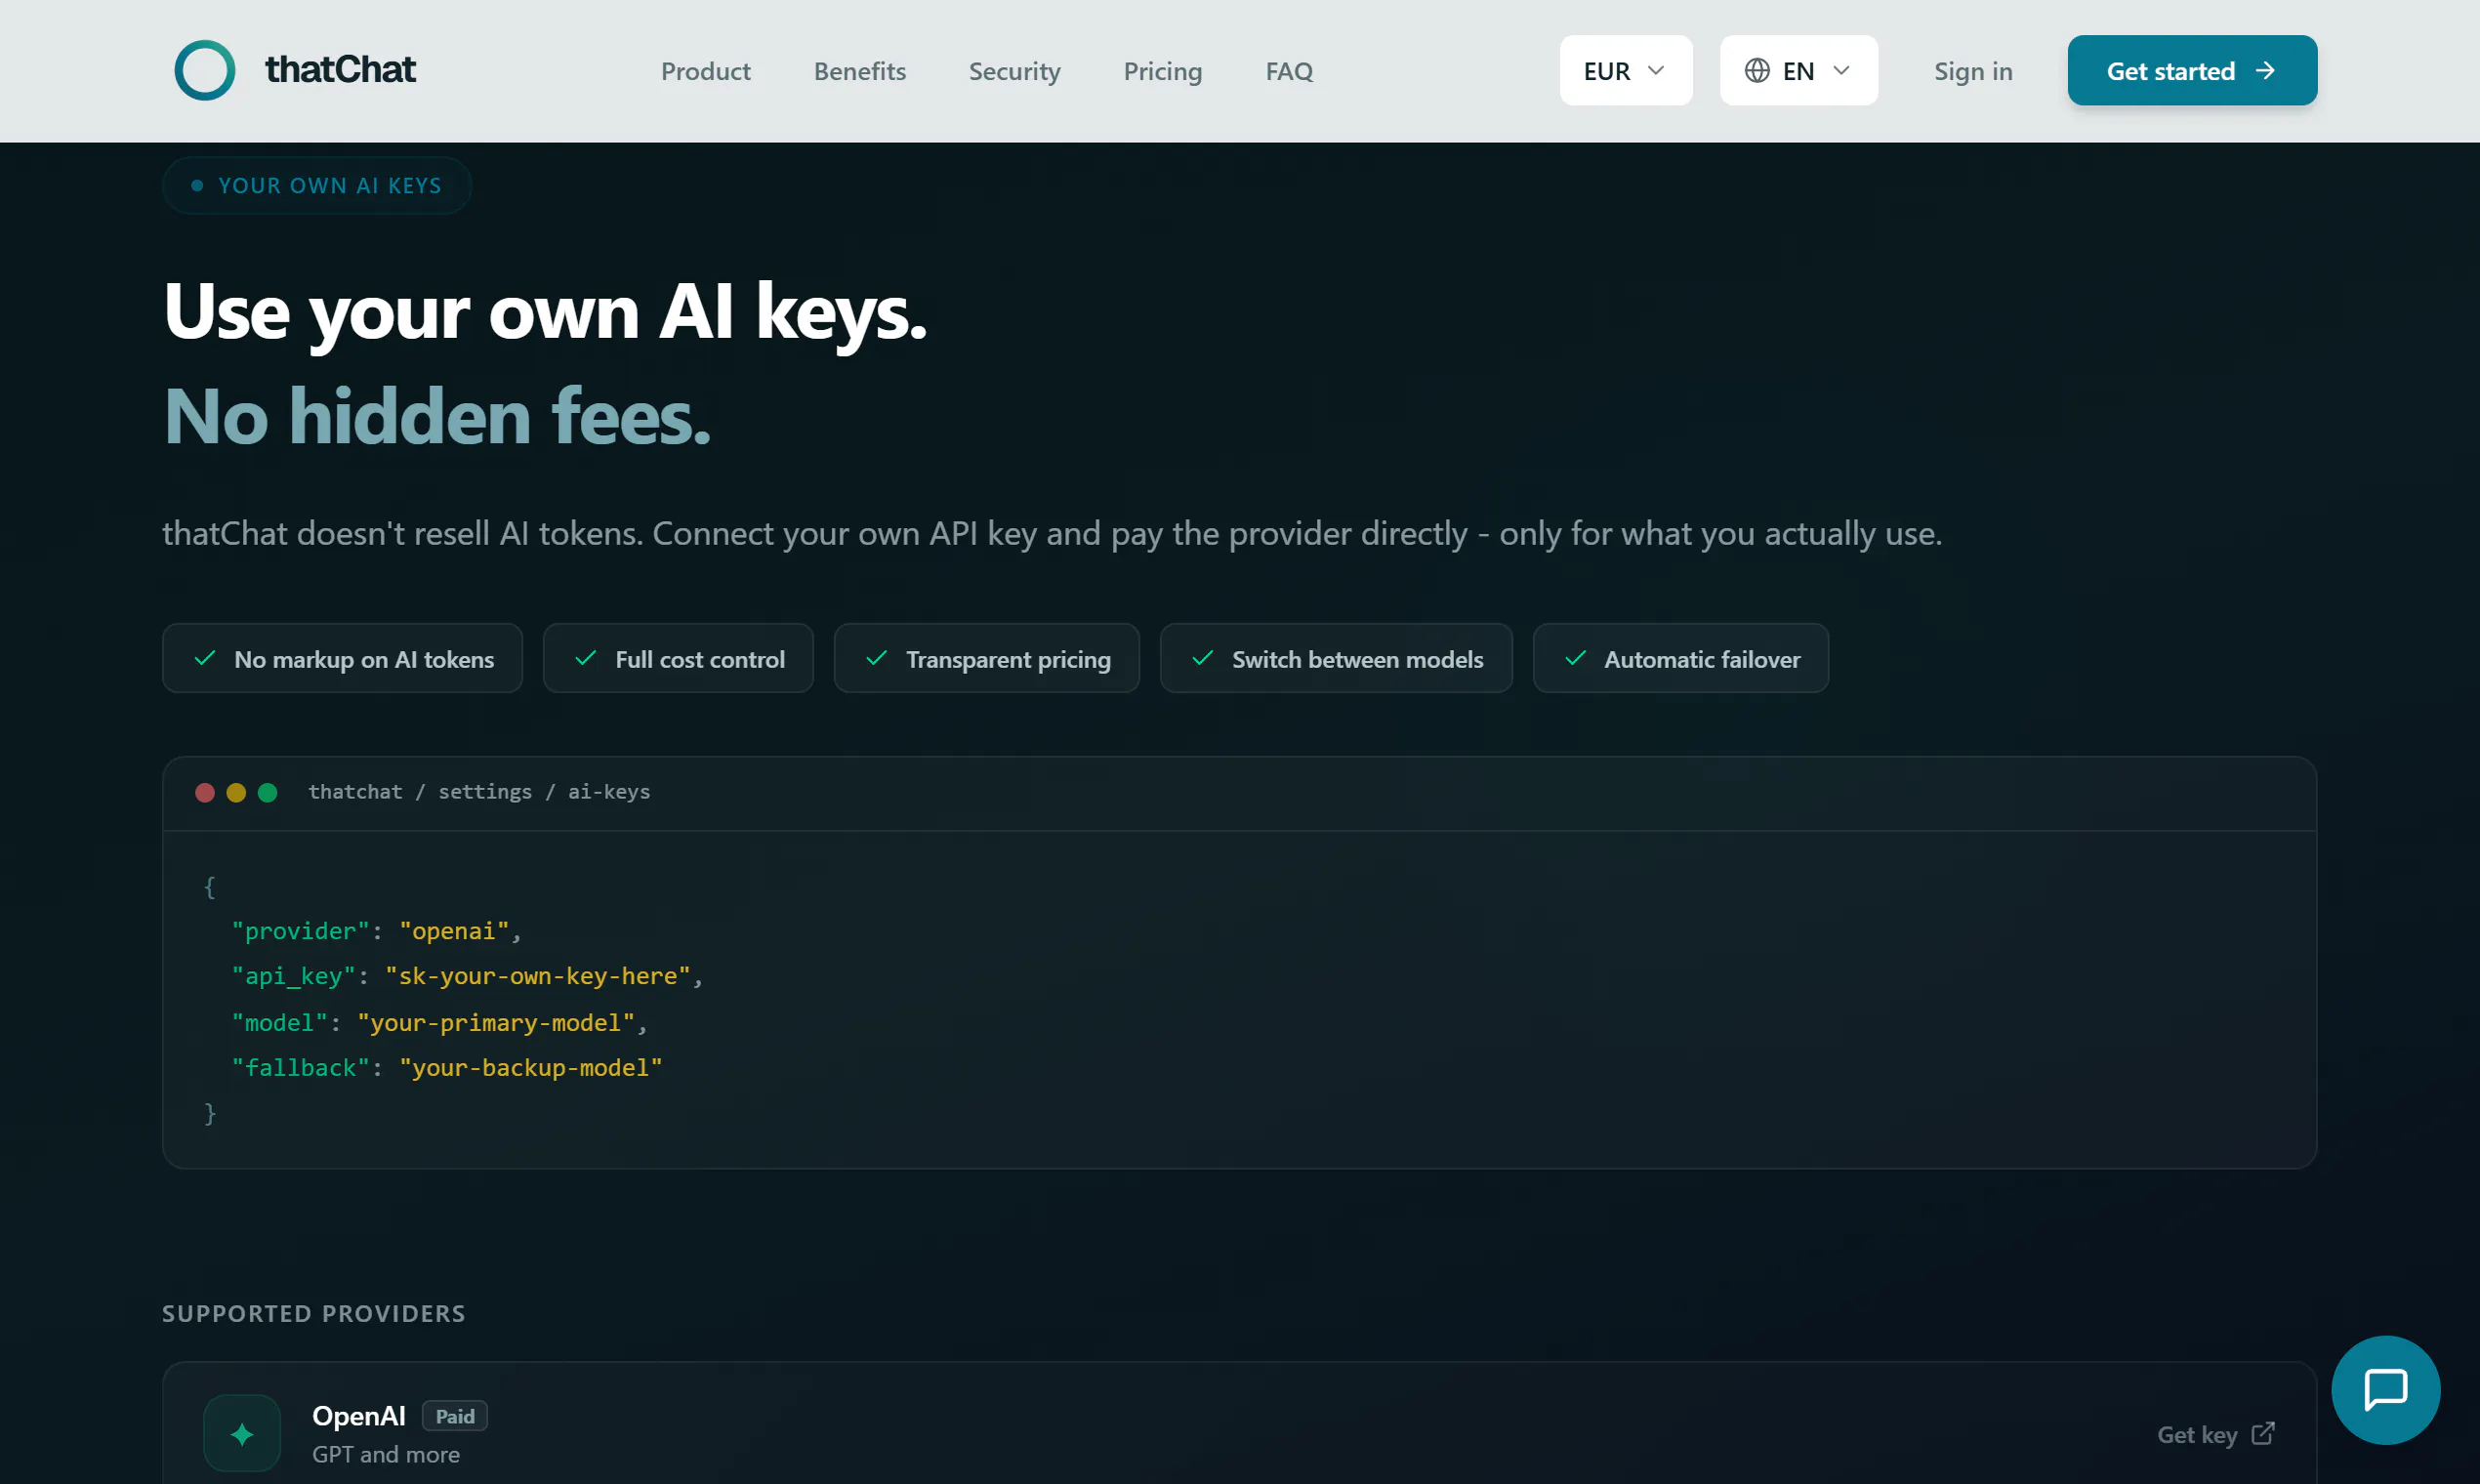Click the 'GPT and more' subtitle text
The image size is (2480, 1484).
coord(386,1454)
